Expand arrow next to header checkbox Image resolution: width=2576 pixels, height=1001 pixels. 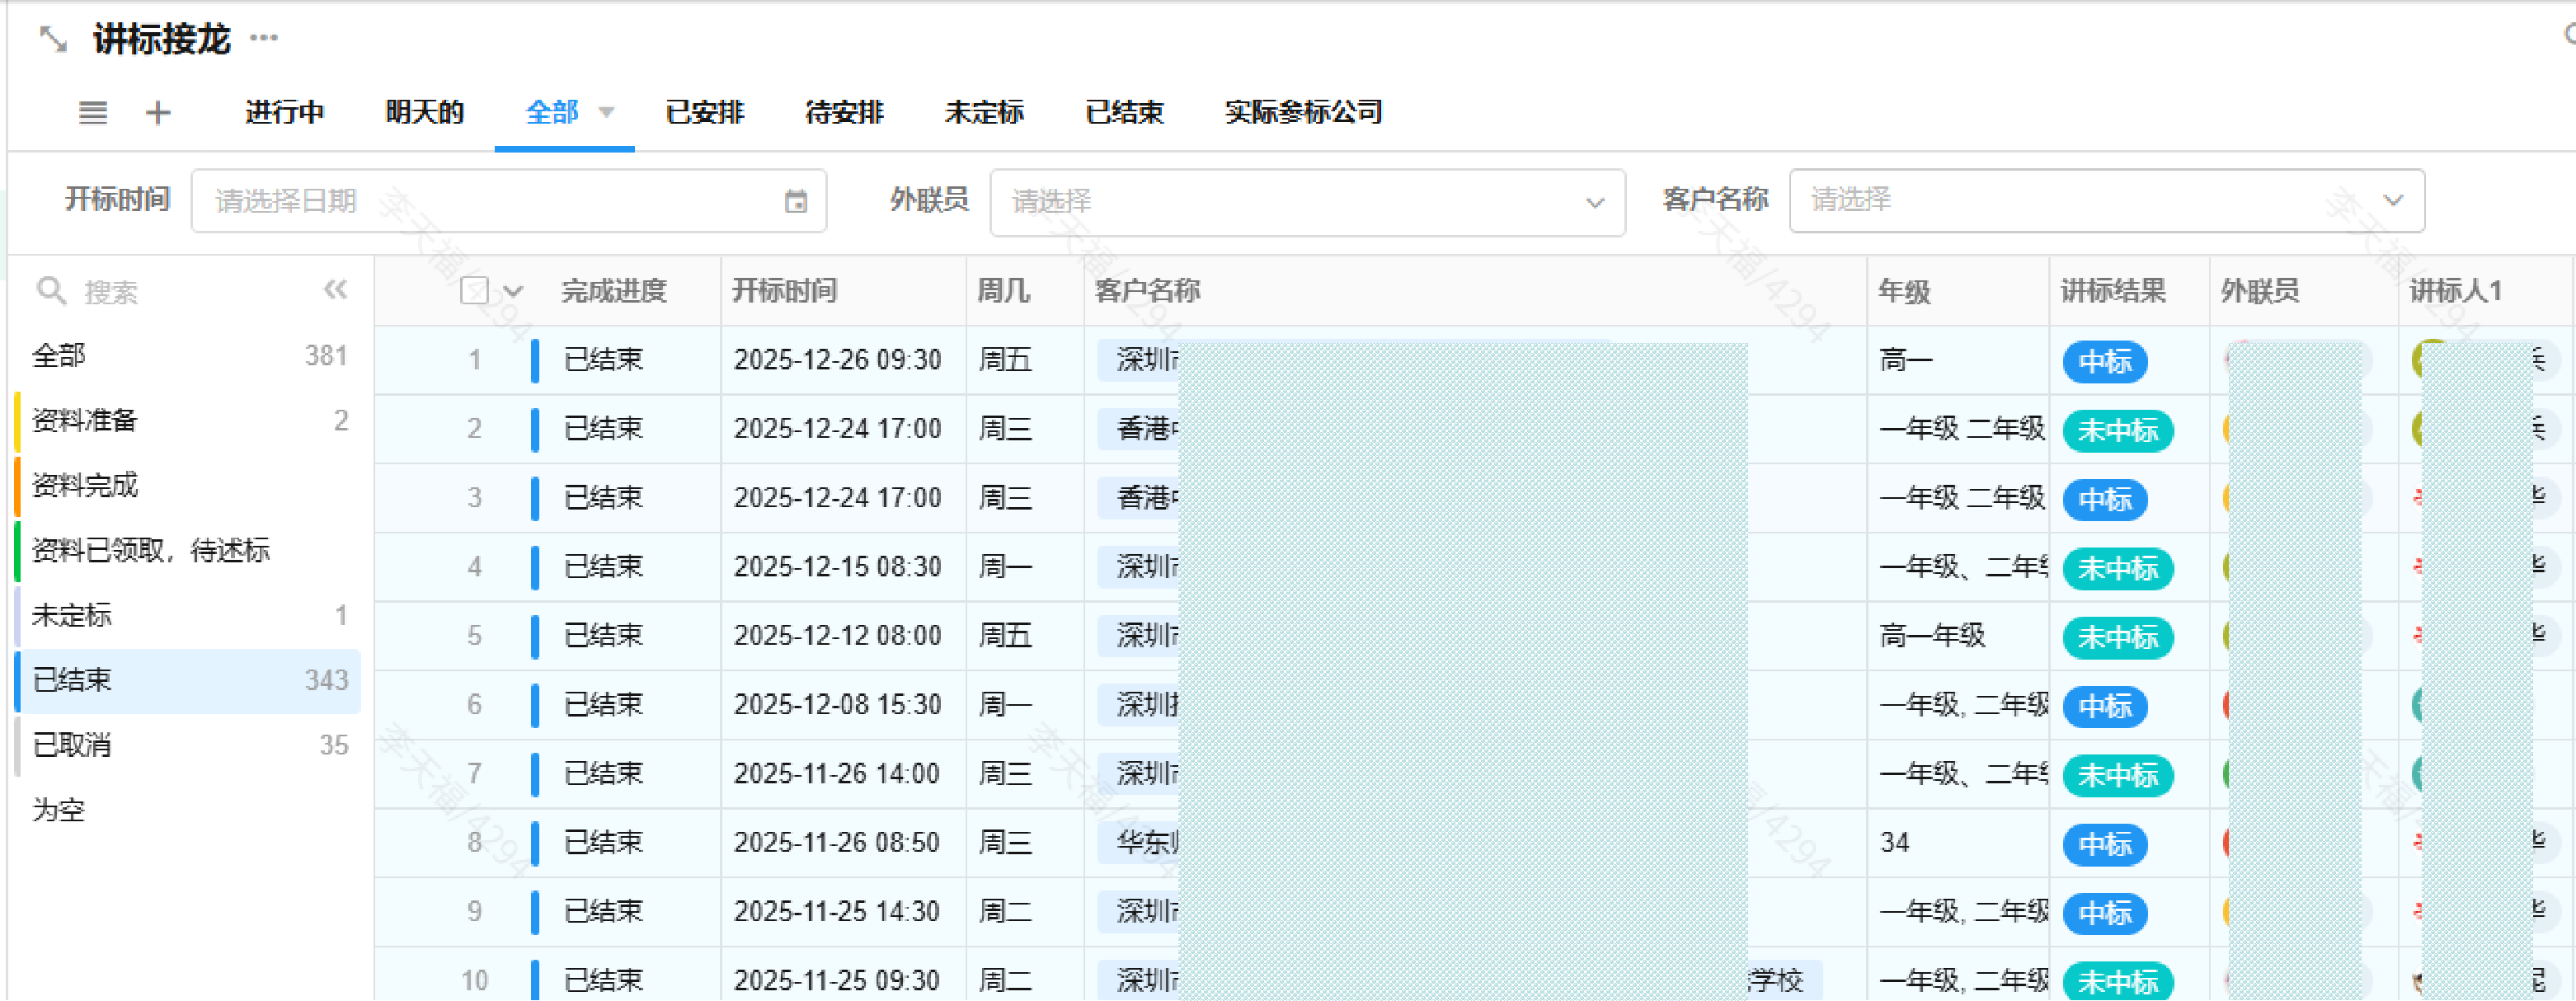point(513,292)
